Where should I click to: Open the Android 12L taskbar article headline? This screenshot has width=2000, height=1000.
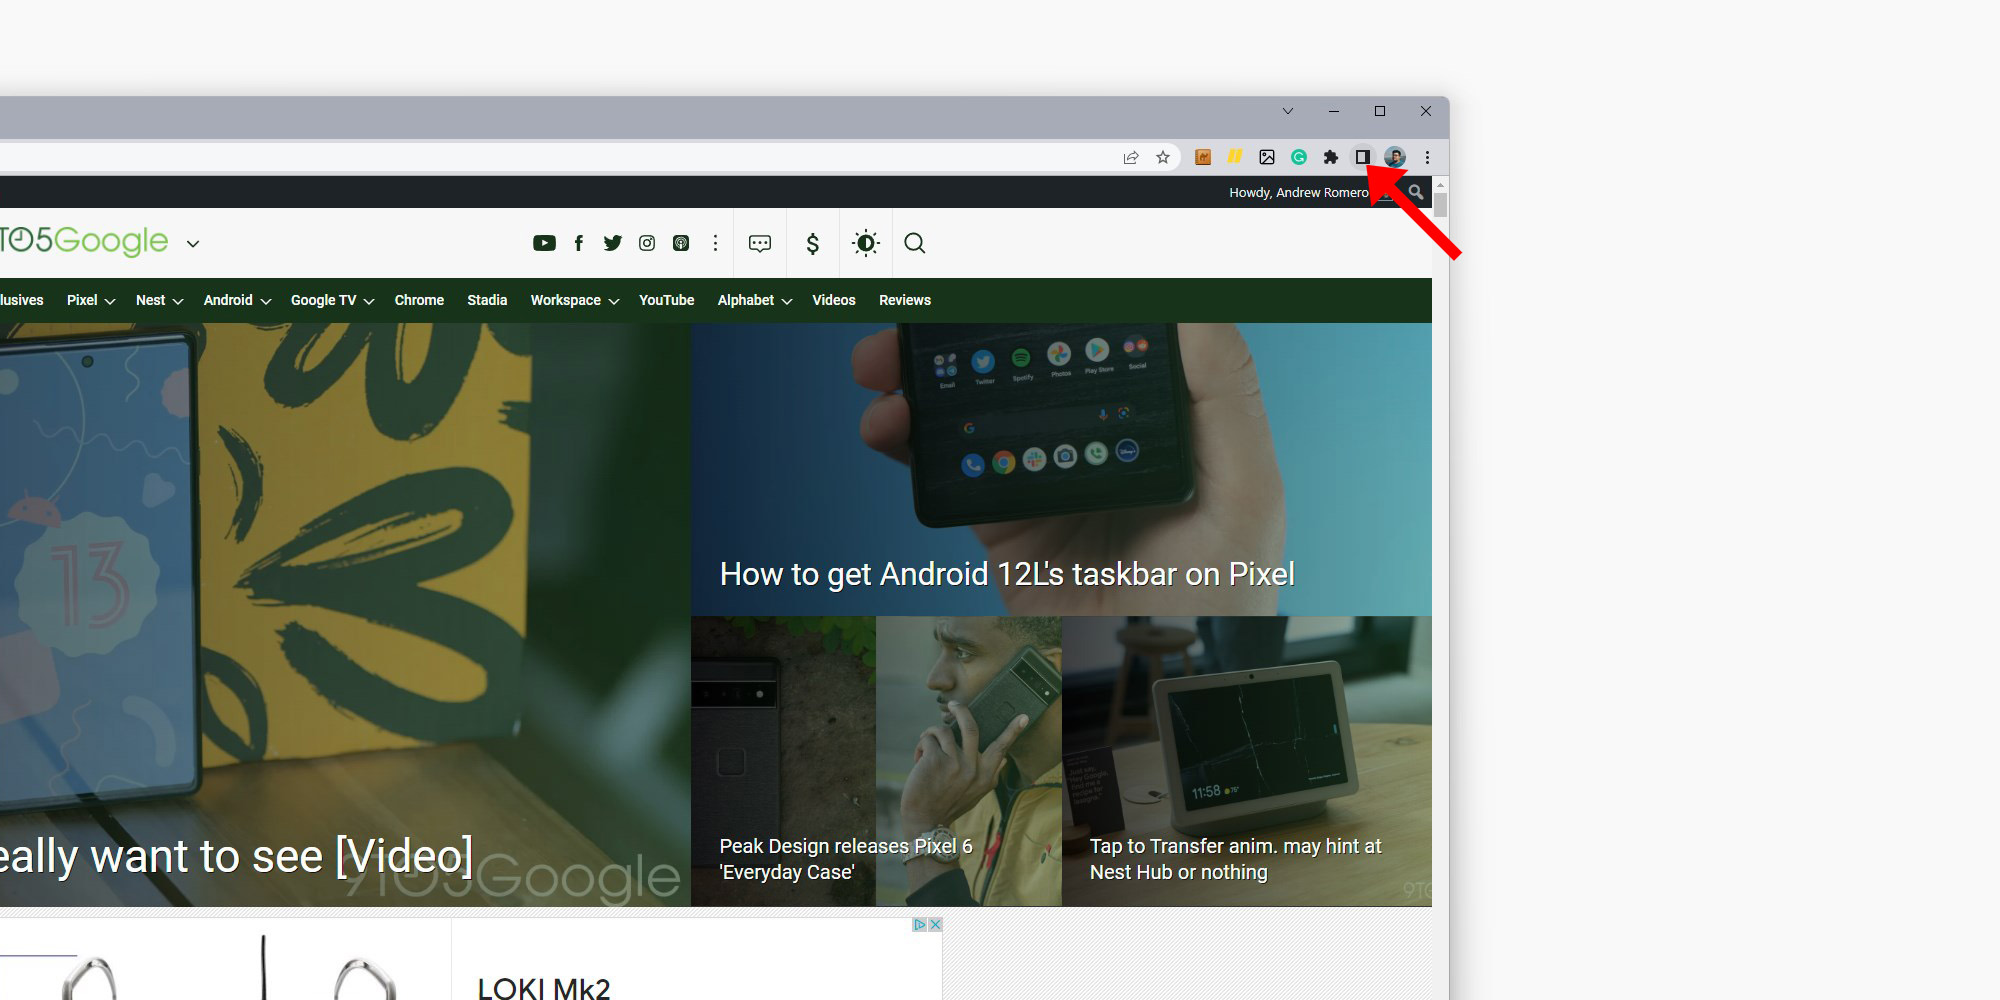[x=1006, y=573]
